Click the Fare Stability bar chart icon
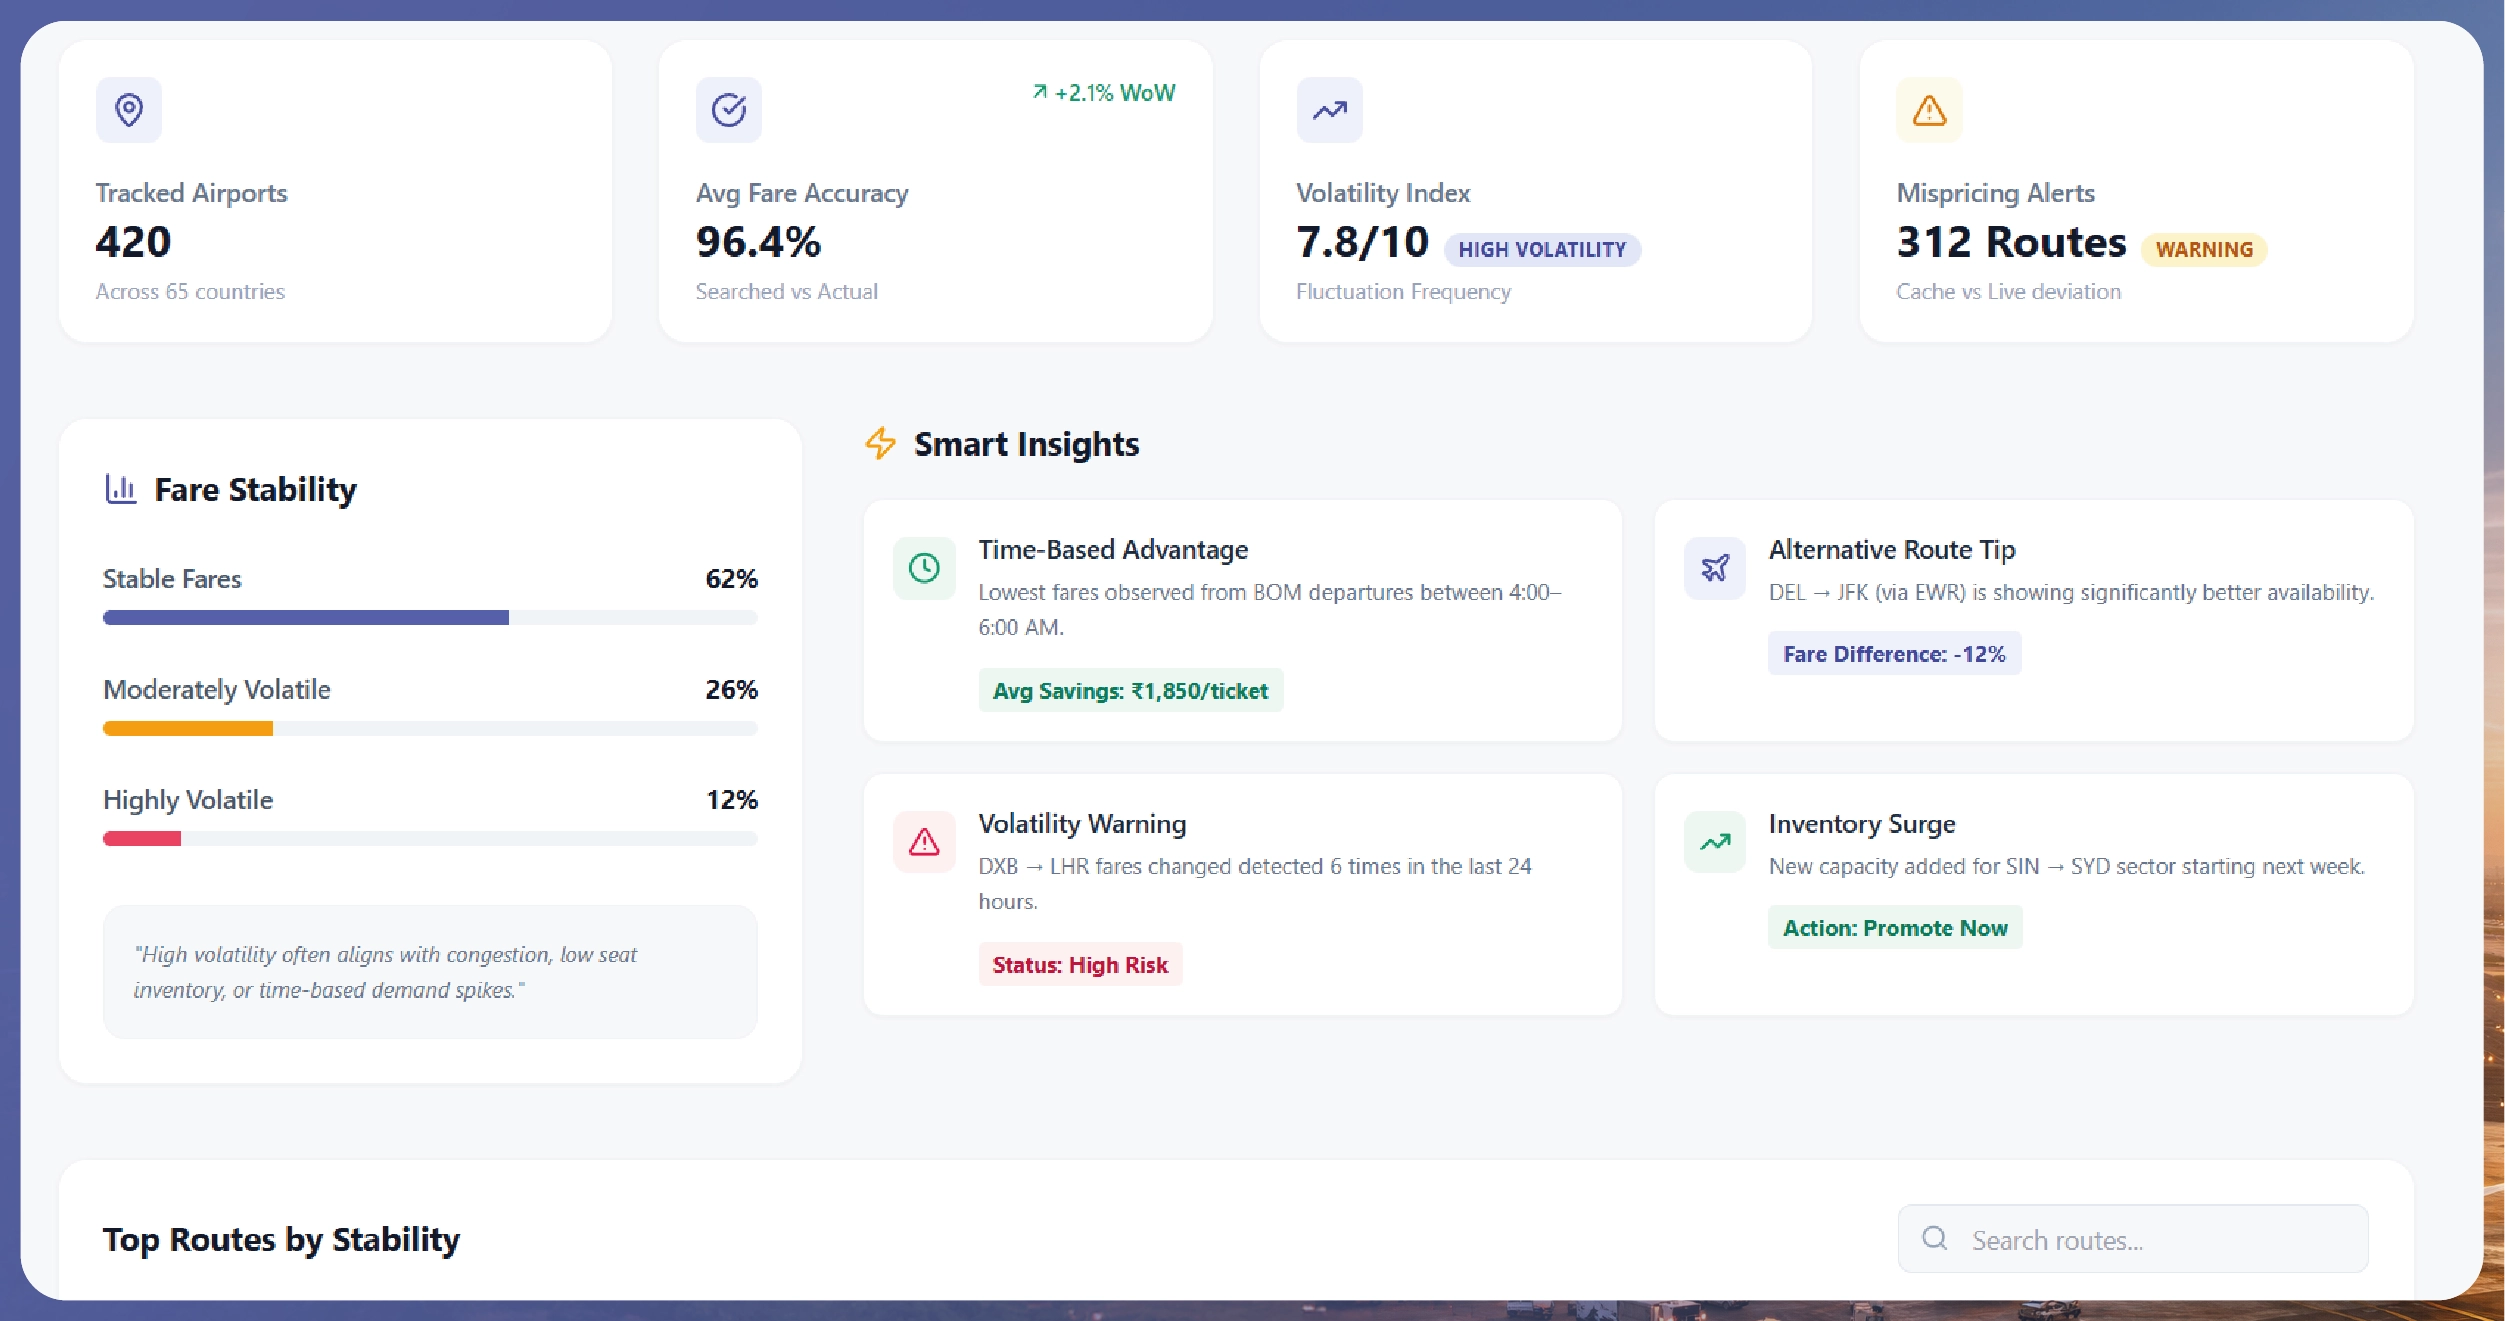Screen dimensions: 2505x1321 pos(121,489)
